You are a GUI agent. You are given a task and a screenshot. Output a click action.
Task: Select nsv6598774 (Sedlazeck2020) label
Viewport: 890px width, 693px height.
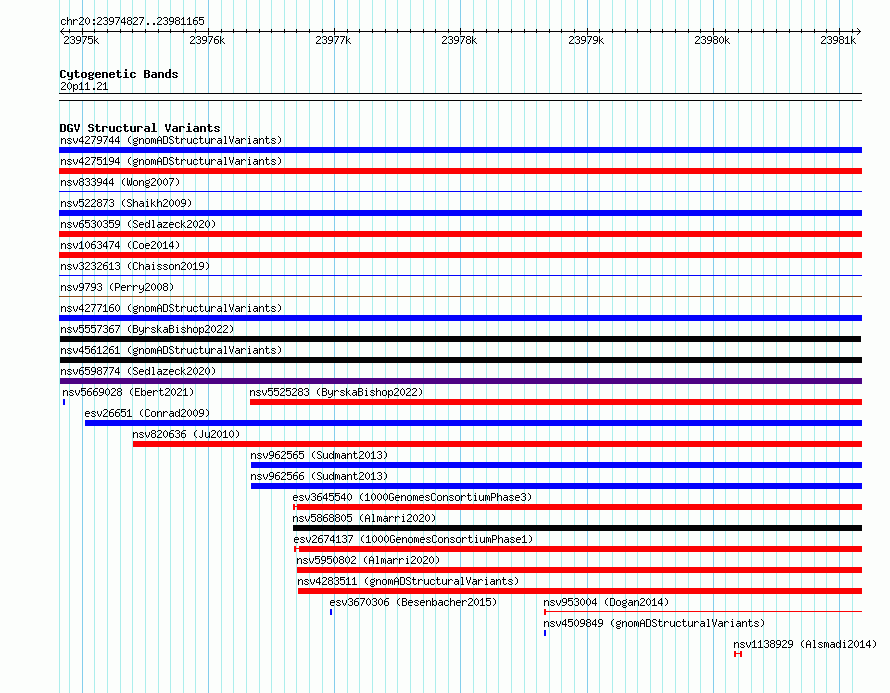[x=138, y=371]
